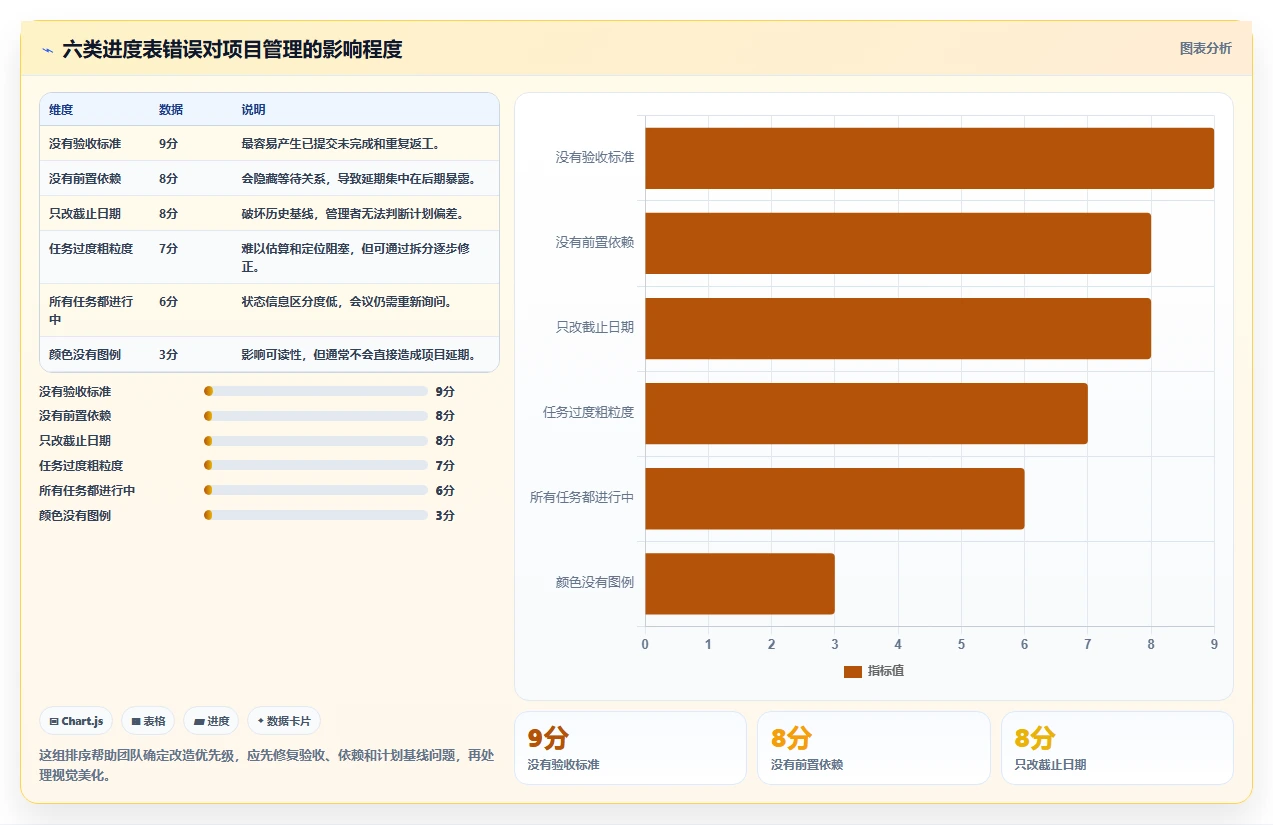Select the 数据卡片 tag chip
1273x825 pixels.
coord(284,721)
